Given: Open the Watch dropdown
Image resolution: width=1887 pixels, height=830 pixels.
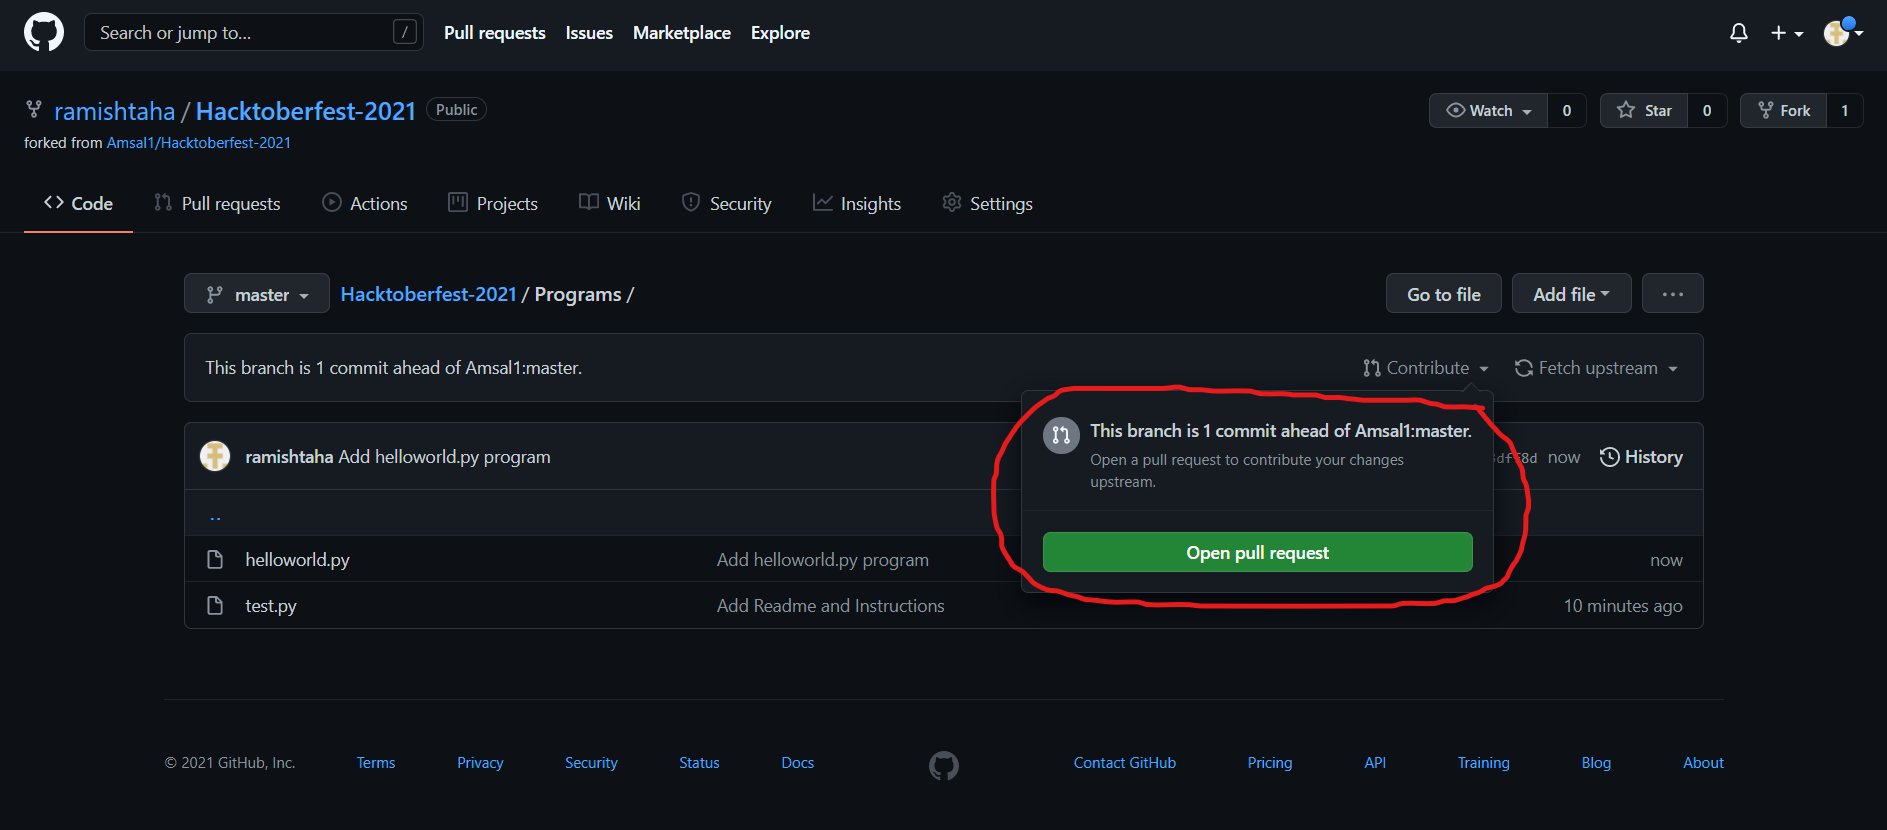Looking at the screenshot, I should [1489, 111].
